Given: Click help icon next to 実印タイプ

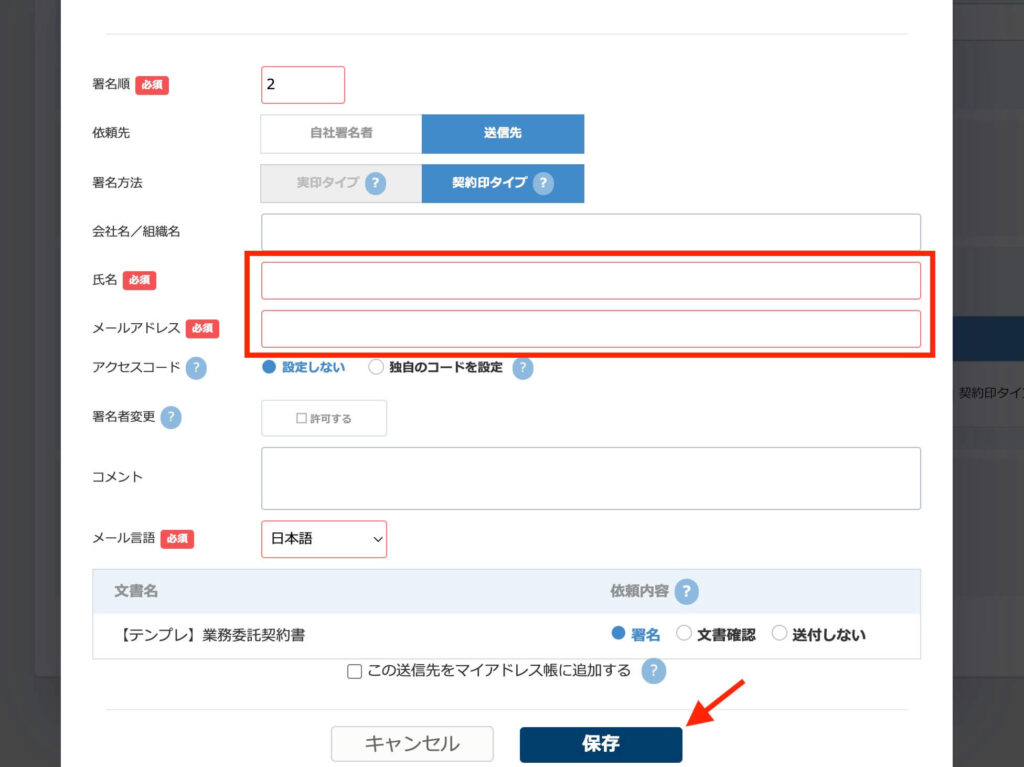Looking at the screenshot, I should (375, 184).
